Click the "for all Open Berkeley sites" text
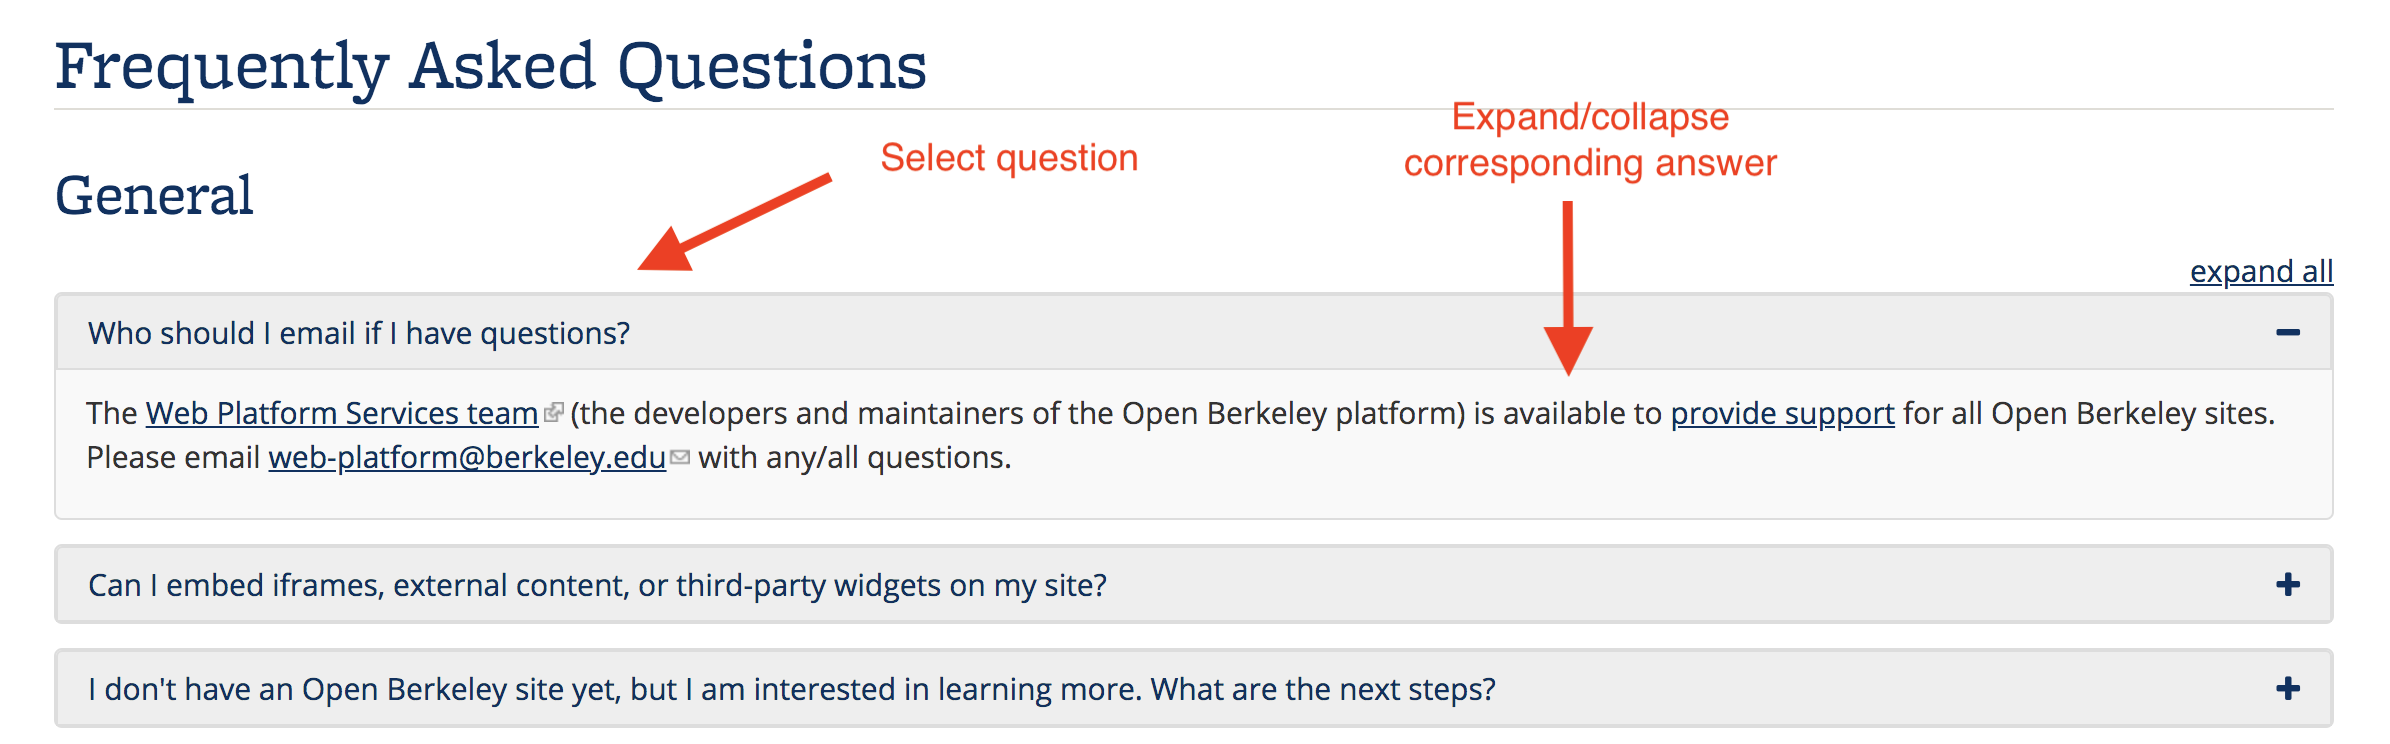This screenshot has height=744, width=2390. pos(2088,413)
